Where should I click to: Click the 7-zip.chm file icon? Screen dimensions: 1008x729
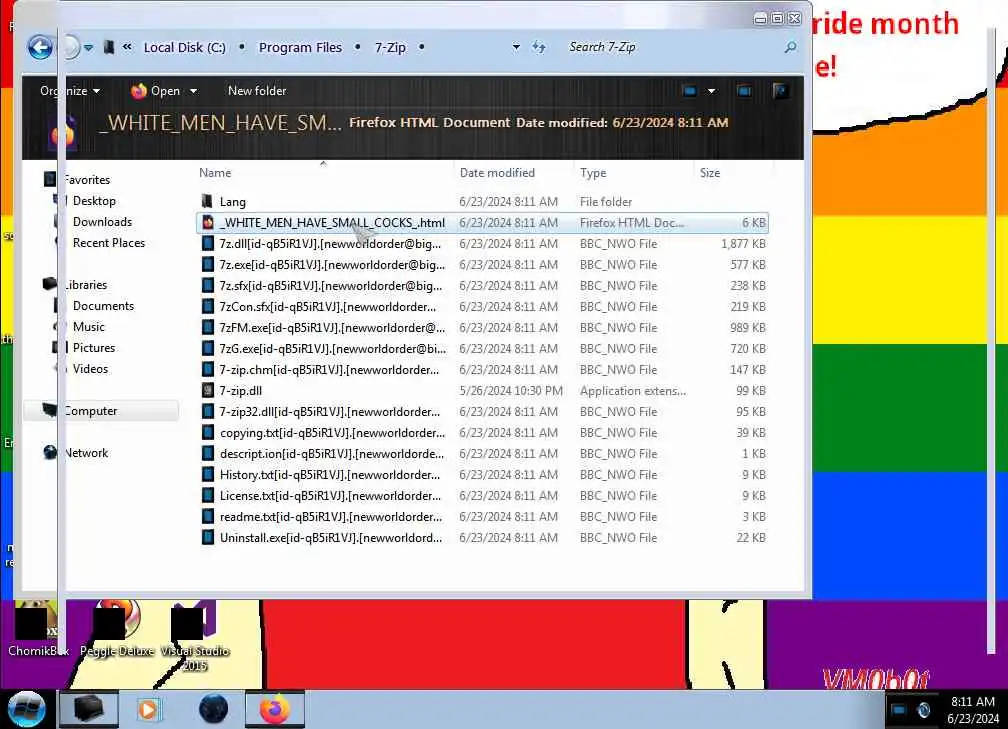tap(208, 370)
